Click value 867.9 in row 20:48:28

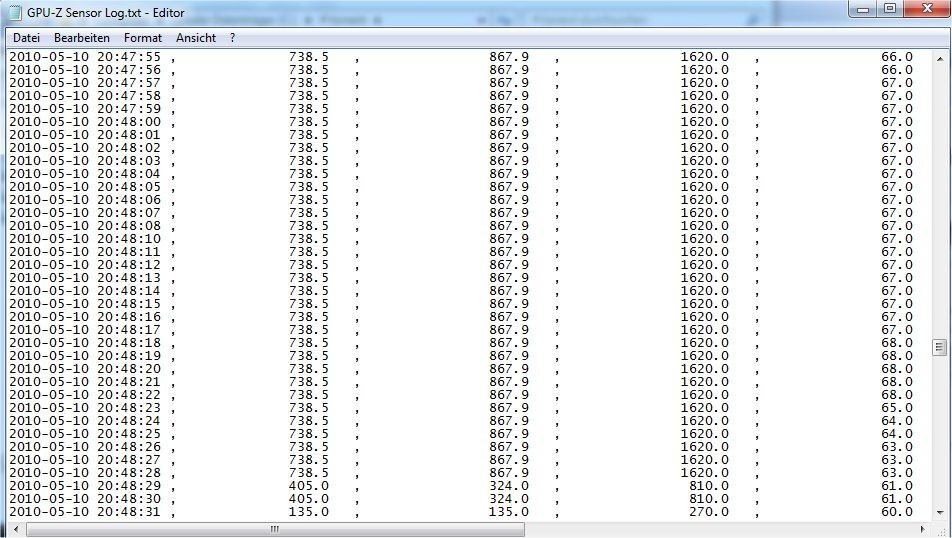509,473
